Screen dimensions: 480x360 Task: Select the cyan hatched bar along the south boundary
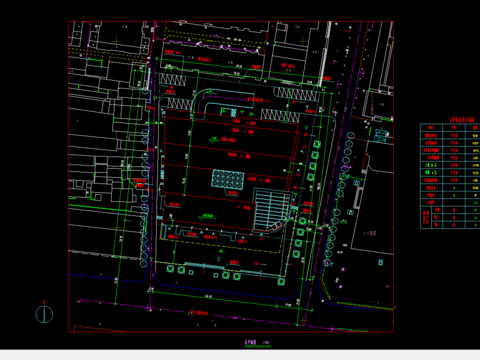click(x=204, y=266)
